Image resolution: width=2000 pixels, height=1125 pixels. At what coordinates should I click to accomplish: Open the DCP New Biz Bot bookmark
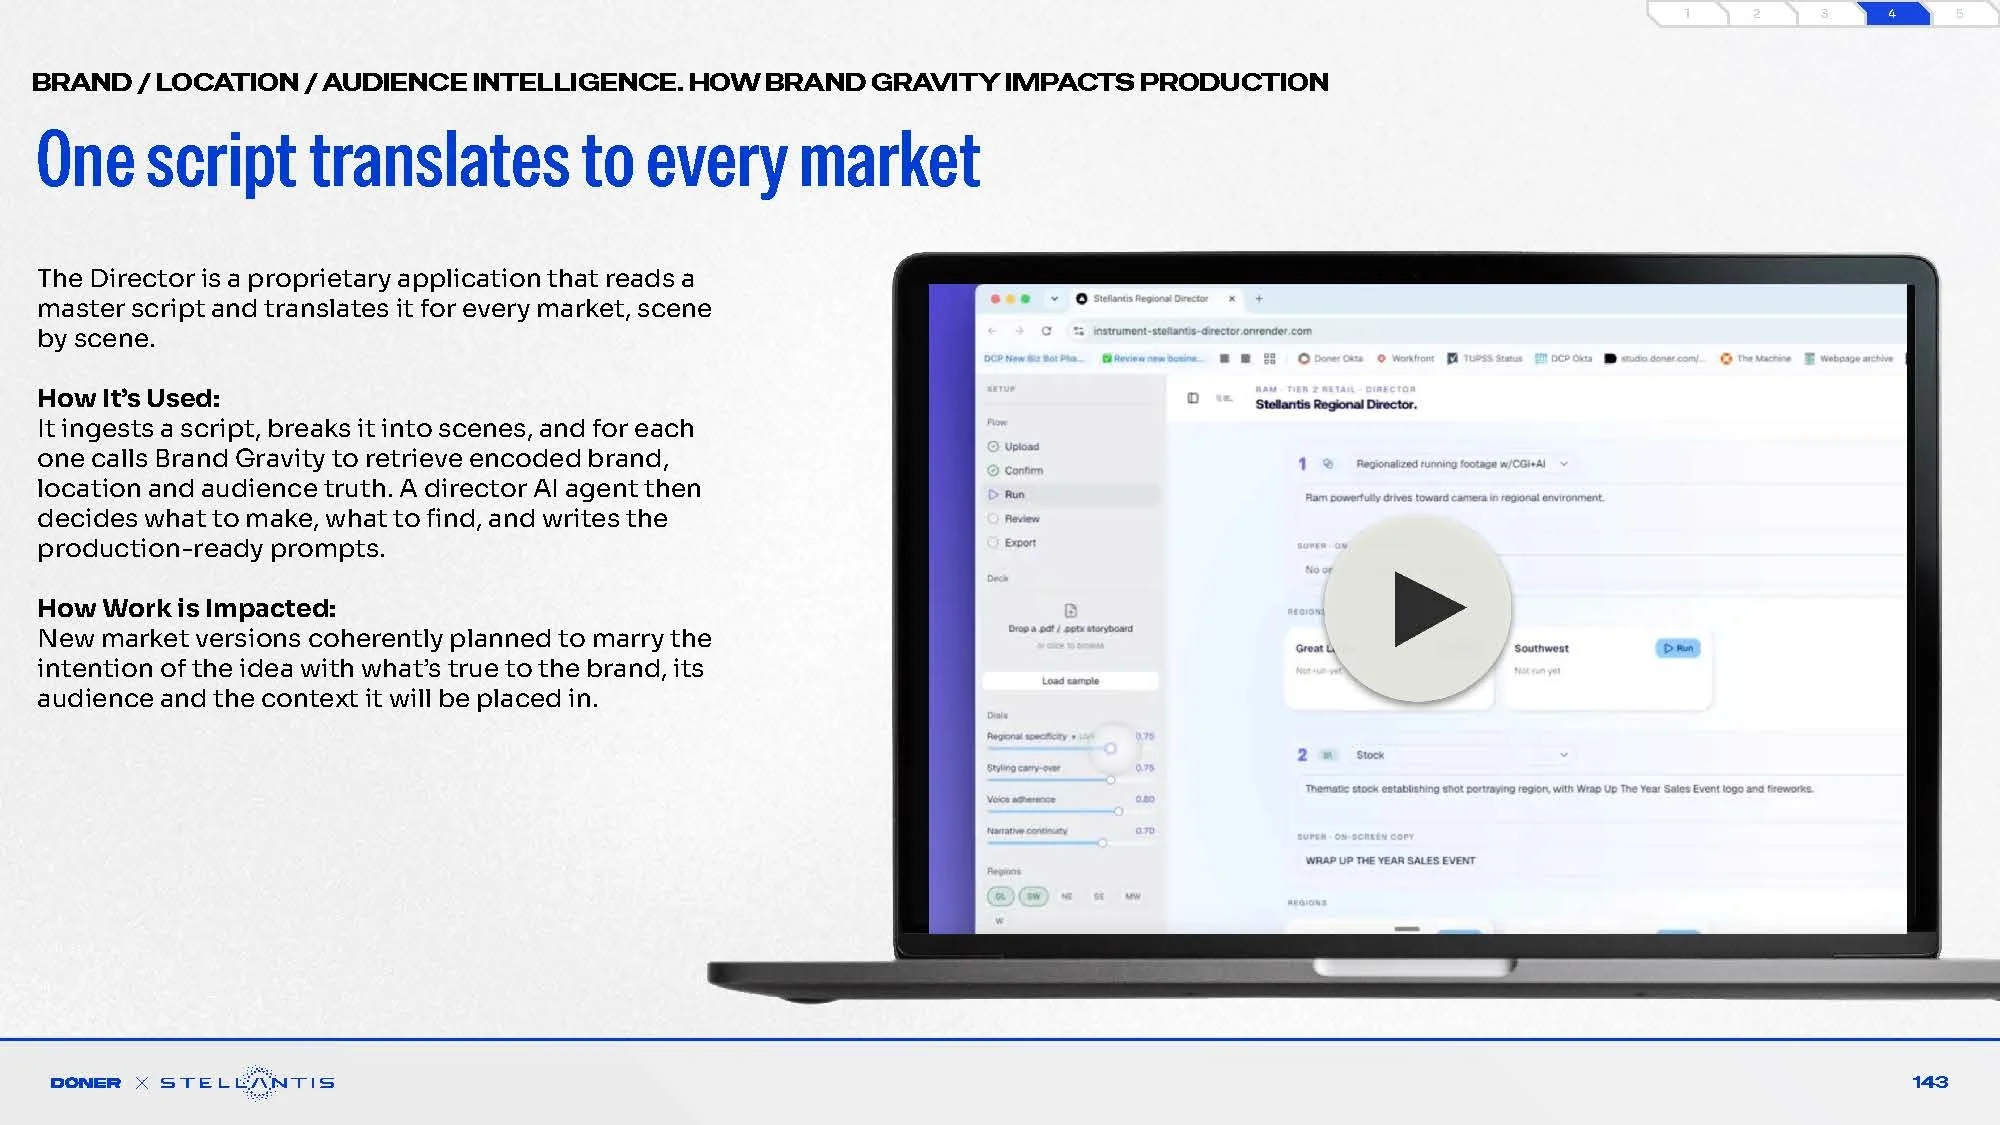[x=1032, y=358]
